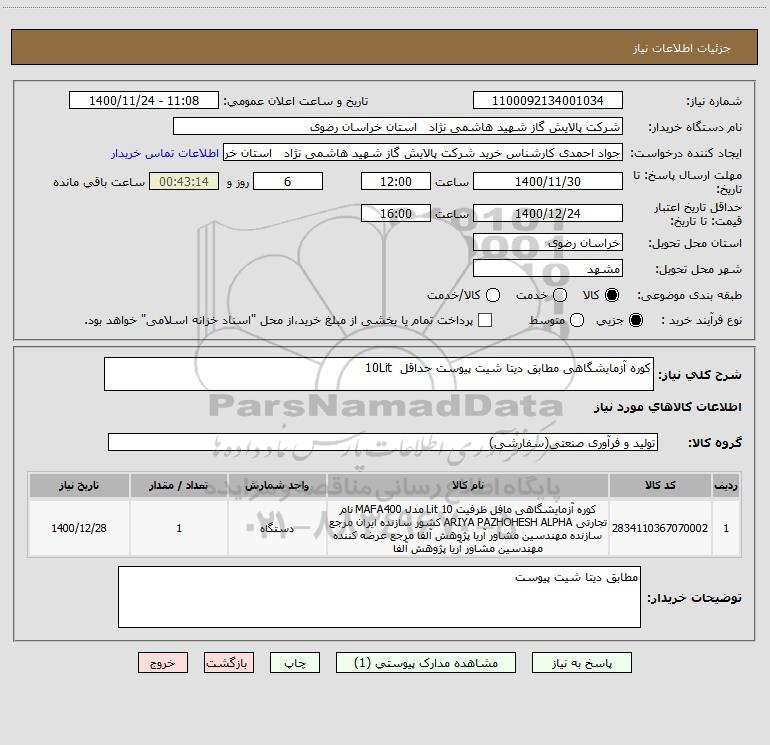Click the remaining time counter 00:43:14
Viewport: 770px width, 745px height.
(184, 182)
